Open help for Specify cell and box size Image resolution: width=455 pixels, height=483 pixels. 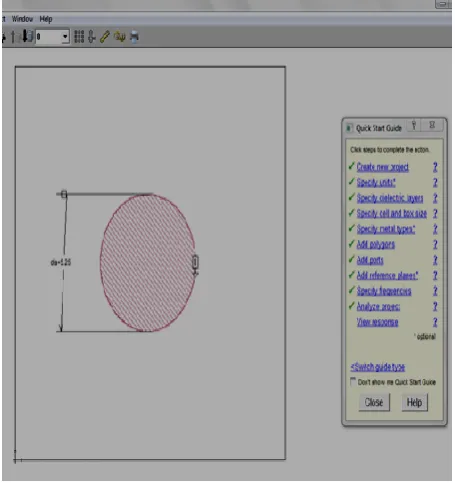[x=435, y=213]
